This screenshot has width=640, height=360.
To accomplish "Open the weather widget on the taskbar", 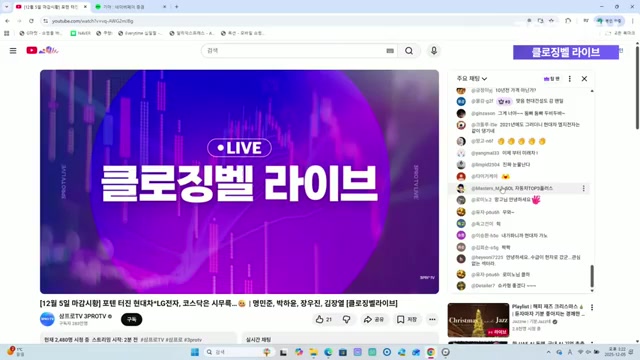I will click(16, 351).
